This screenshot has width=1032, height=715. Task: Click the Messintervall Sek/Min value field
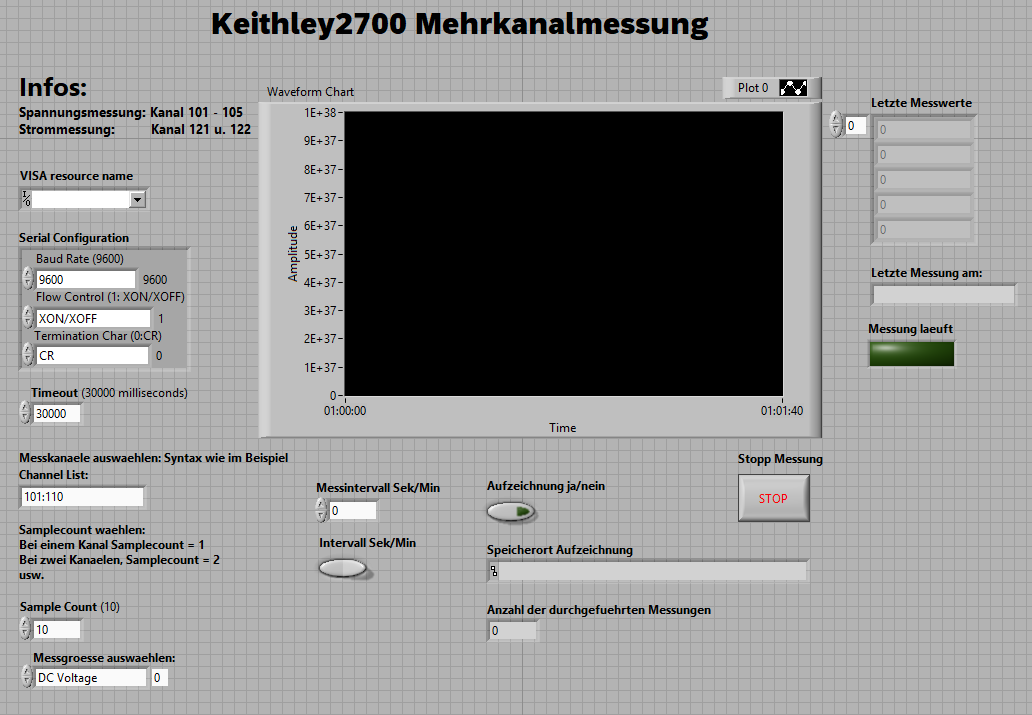click(353, 510)
